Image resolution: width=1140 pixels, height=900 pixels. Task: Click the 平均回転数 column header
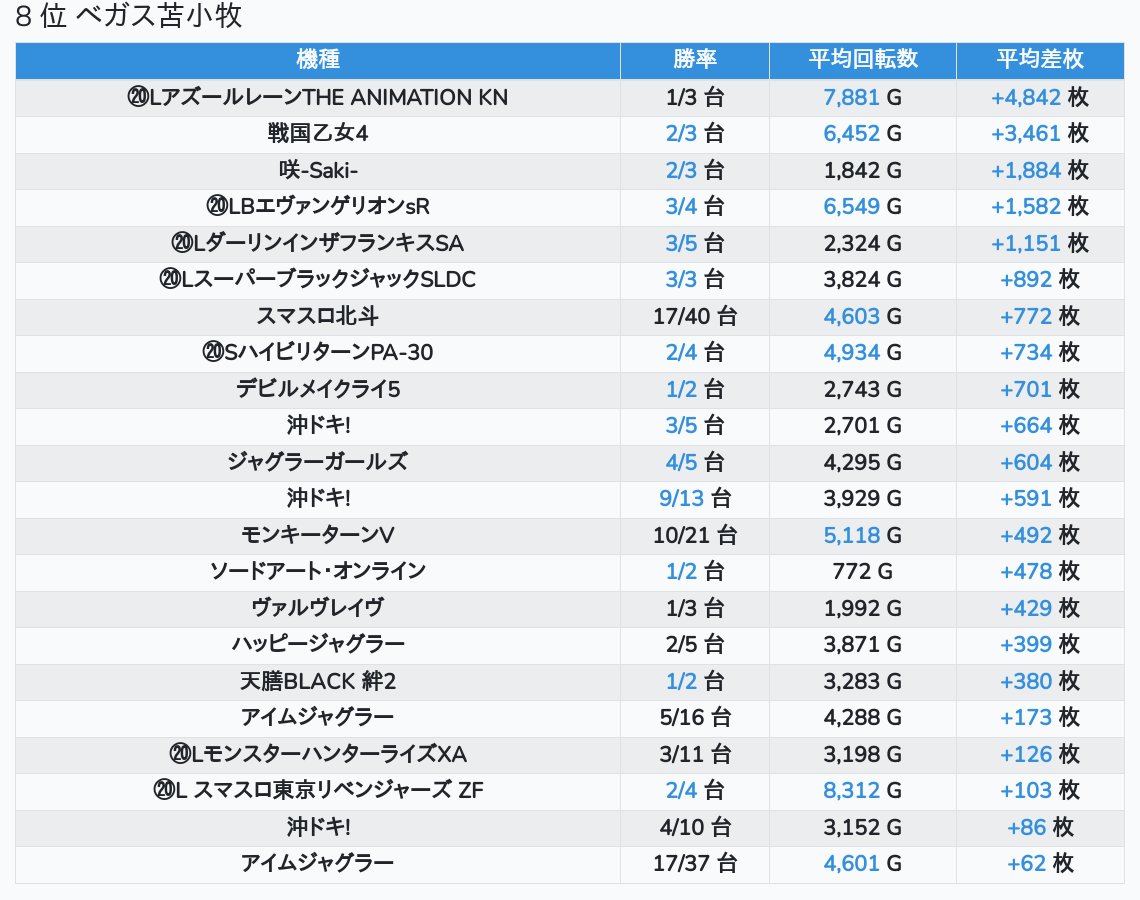coord(862,60)
